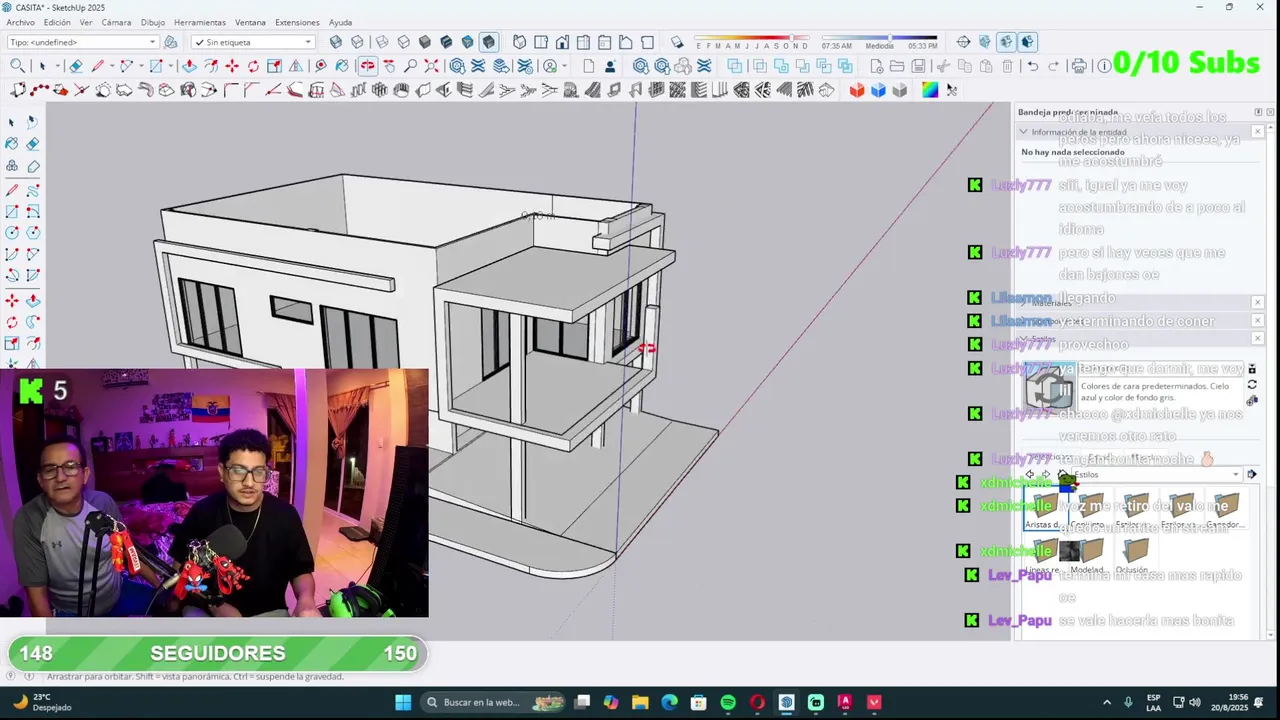Select the Circle tool in left toolbar

click(x=12, y=232)
